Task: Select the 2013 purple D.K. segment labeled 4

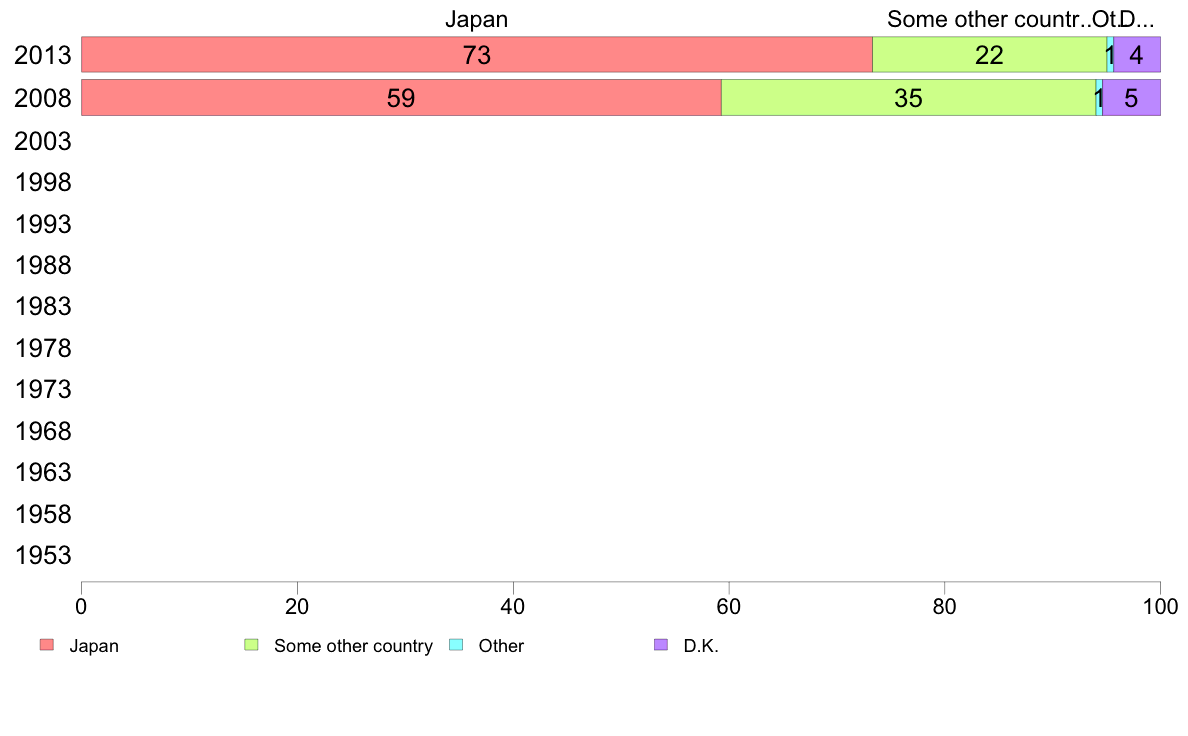Action: (x=1136, y=55)
